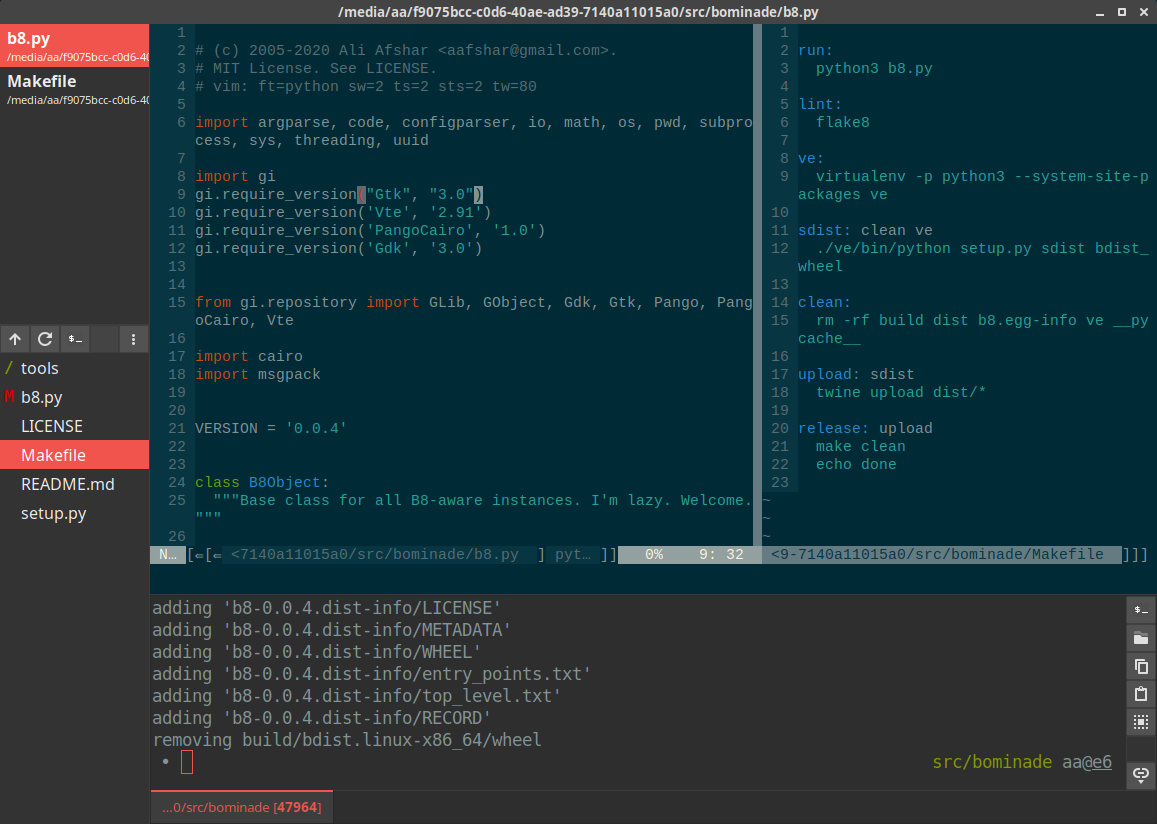1157x824 pixels.
Task: Click the 'run:' target in Makefile
Action: coord(815,51)
